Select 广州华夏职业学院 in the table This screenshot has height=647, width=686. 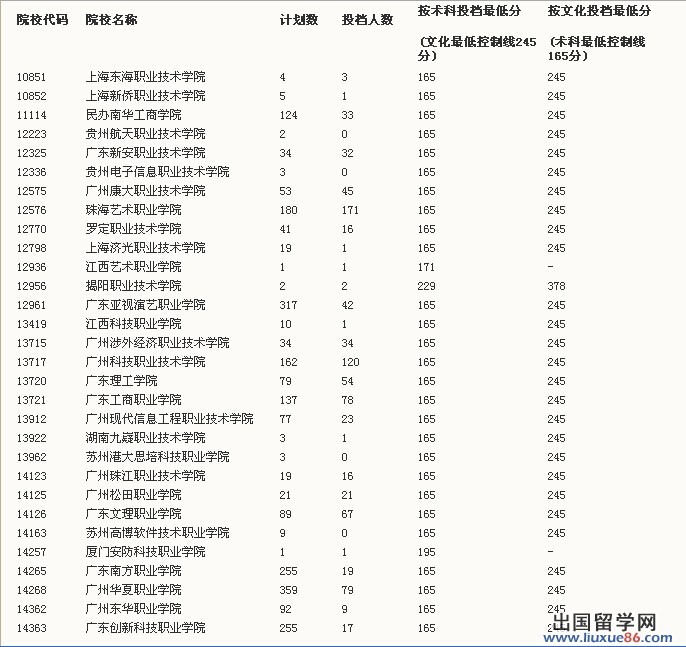[x=133, y=590]
